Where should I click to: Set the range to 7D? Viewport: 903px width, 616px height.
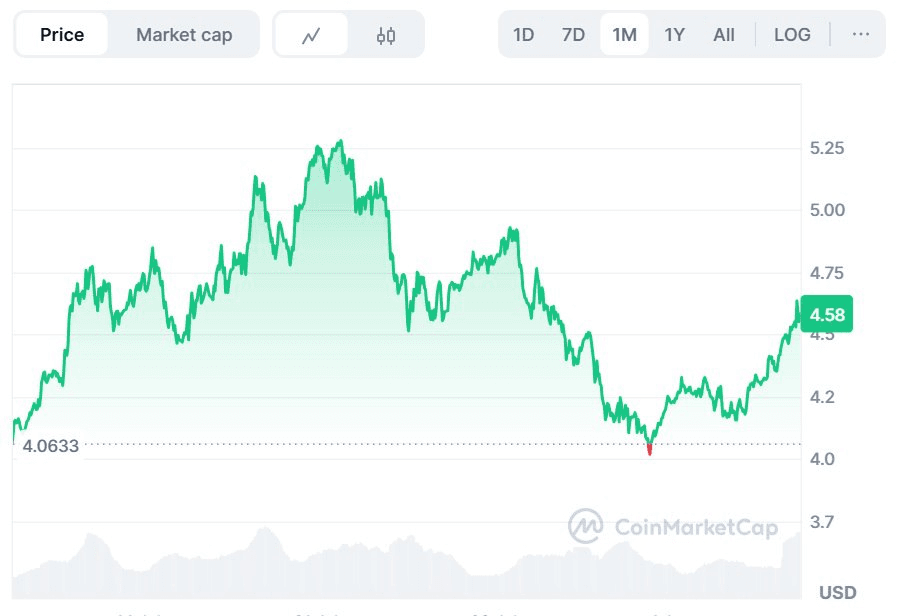[573, 35]
